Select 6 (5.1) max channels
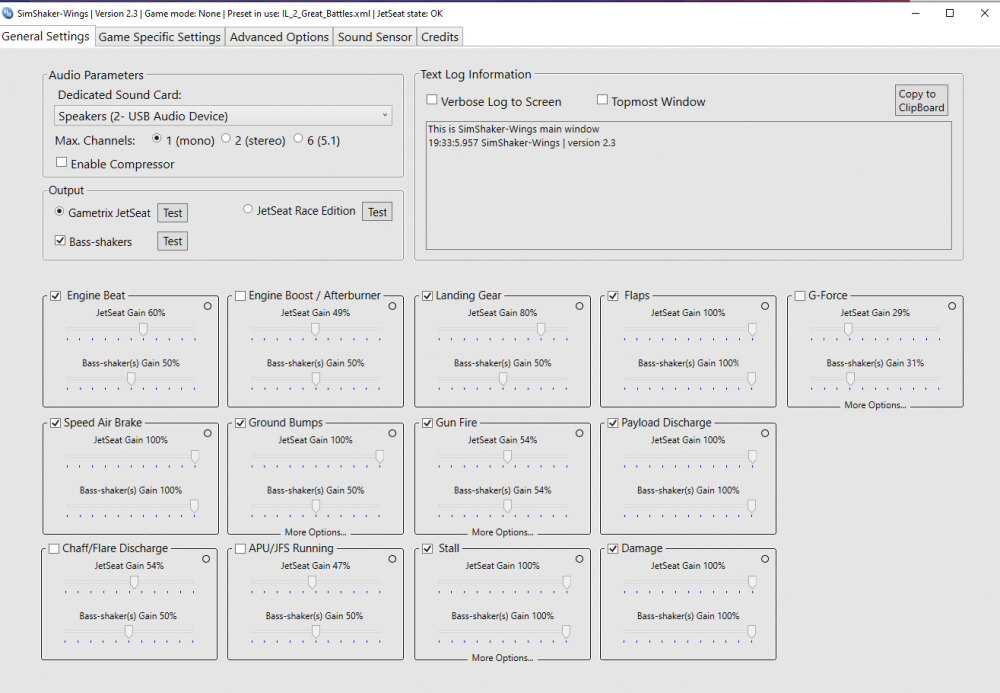Screen dimensions: 1000x693 coord(298,138)
